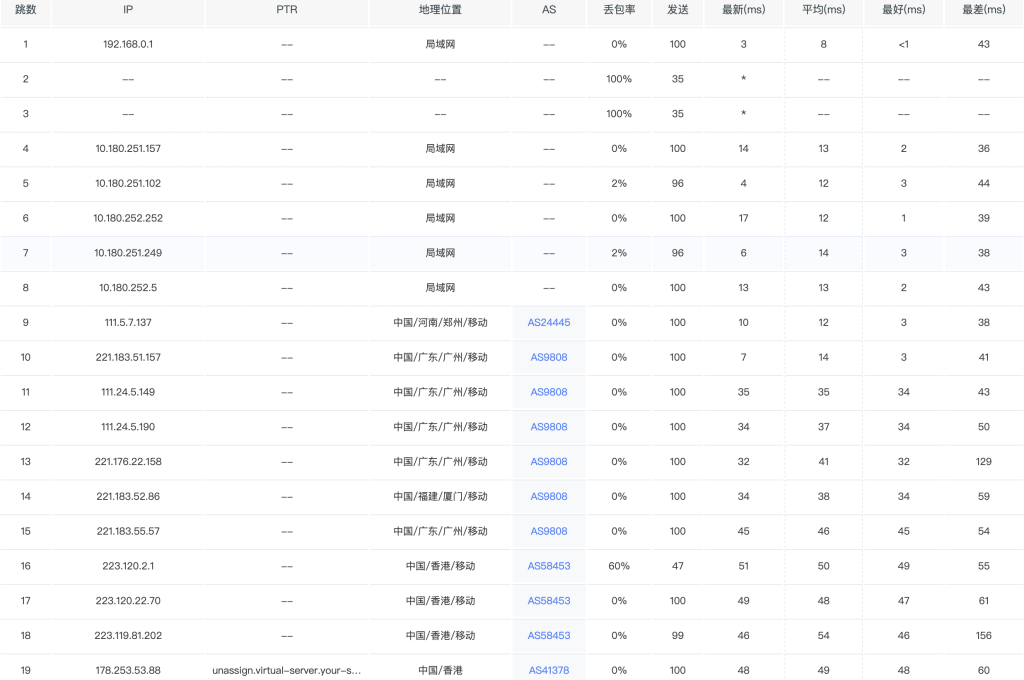Sort by the 丢包率 column header

click(618, 12)
